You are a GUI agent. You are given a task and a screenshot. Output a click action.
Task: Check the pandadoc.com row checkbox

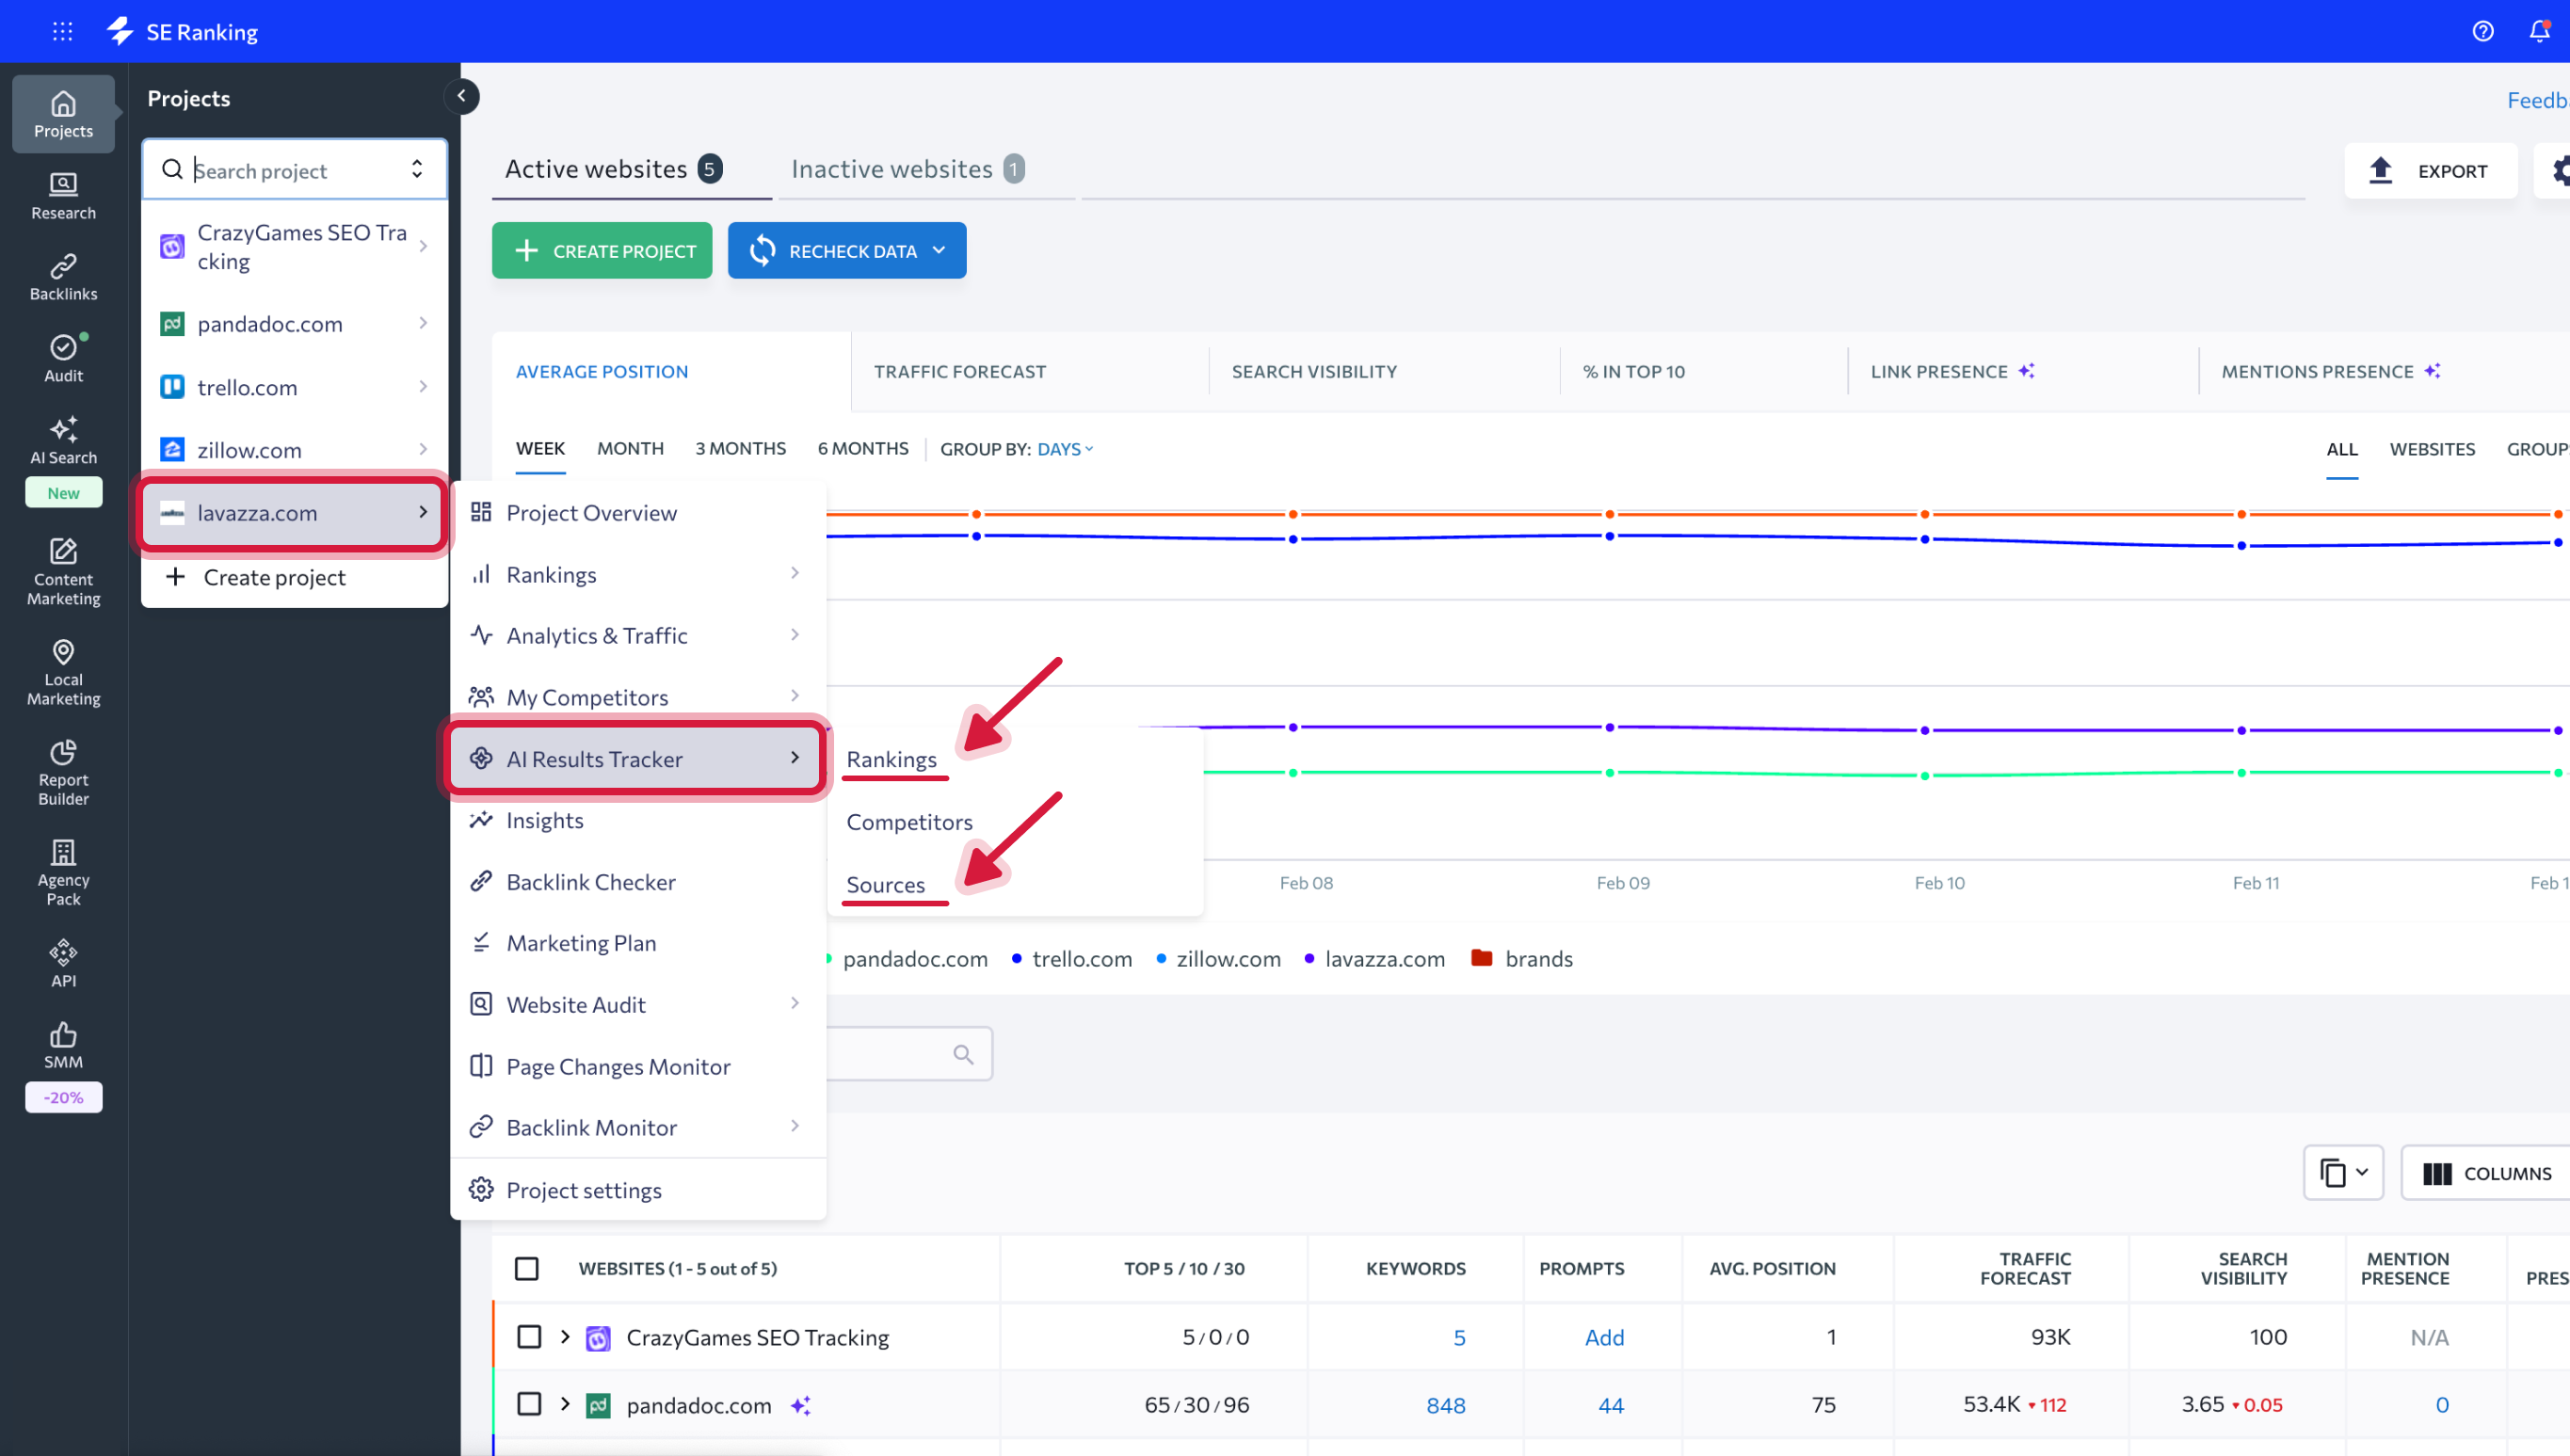[x=528, y=1404]
